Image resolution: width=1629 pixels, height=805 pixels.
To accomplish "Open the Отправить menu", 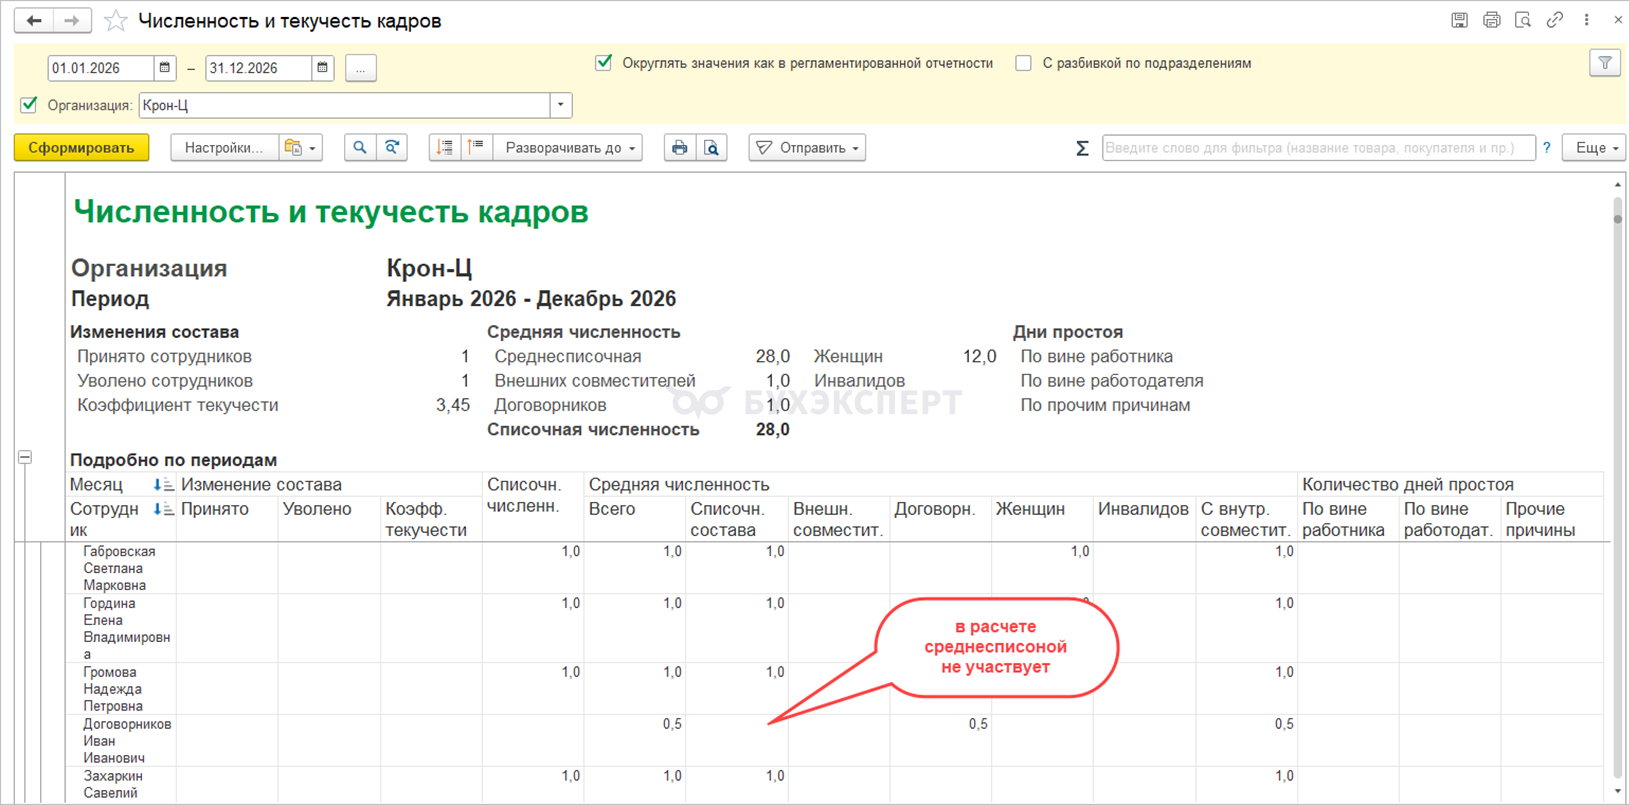I will tap(807, 148).
